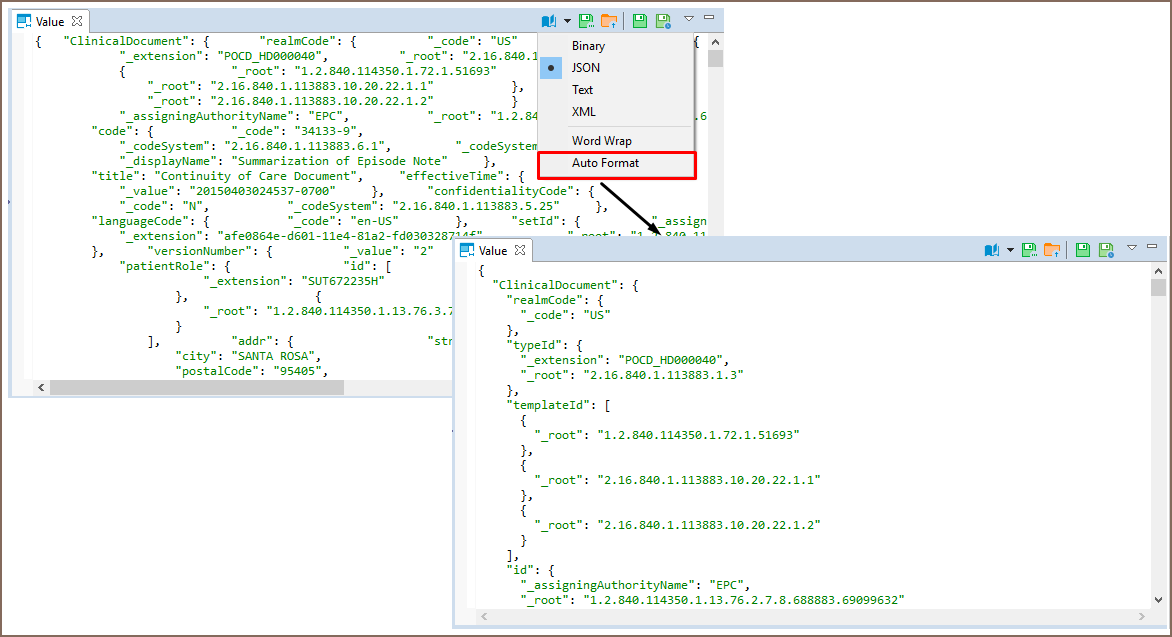1172x637 pixels.
Task: Click the blue book icon in the formatted Value panel
Action: pos(992,250)
